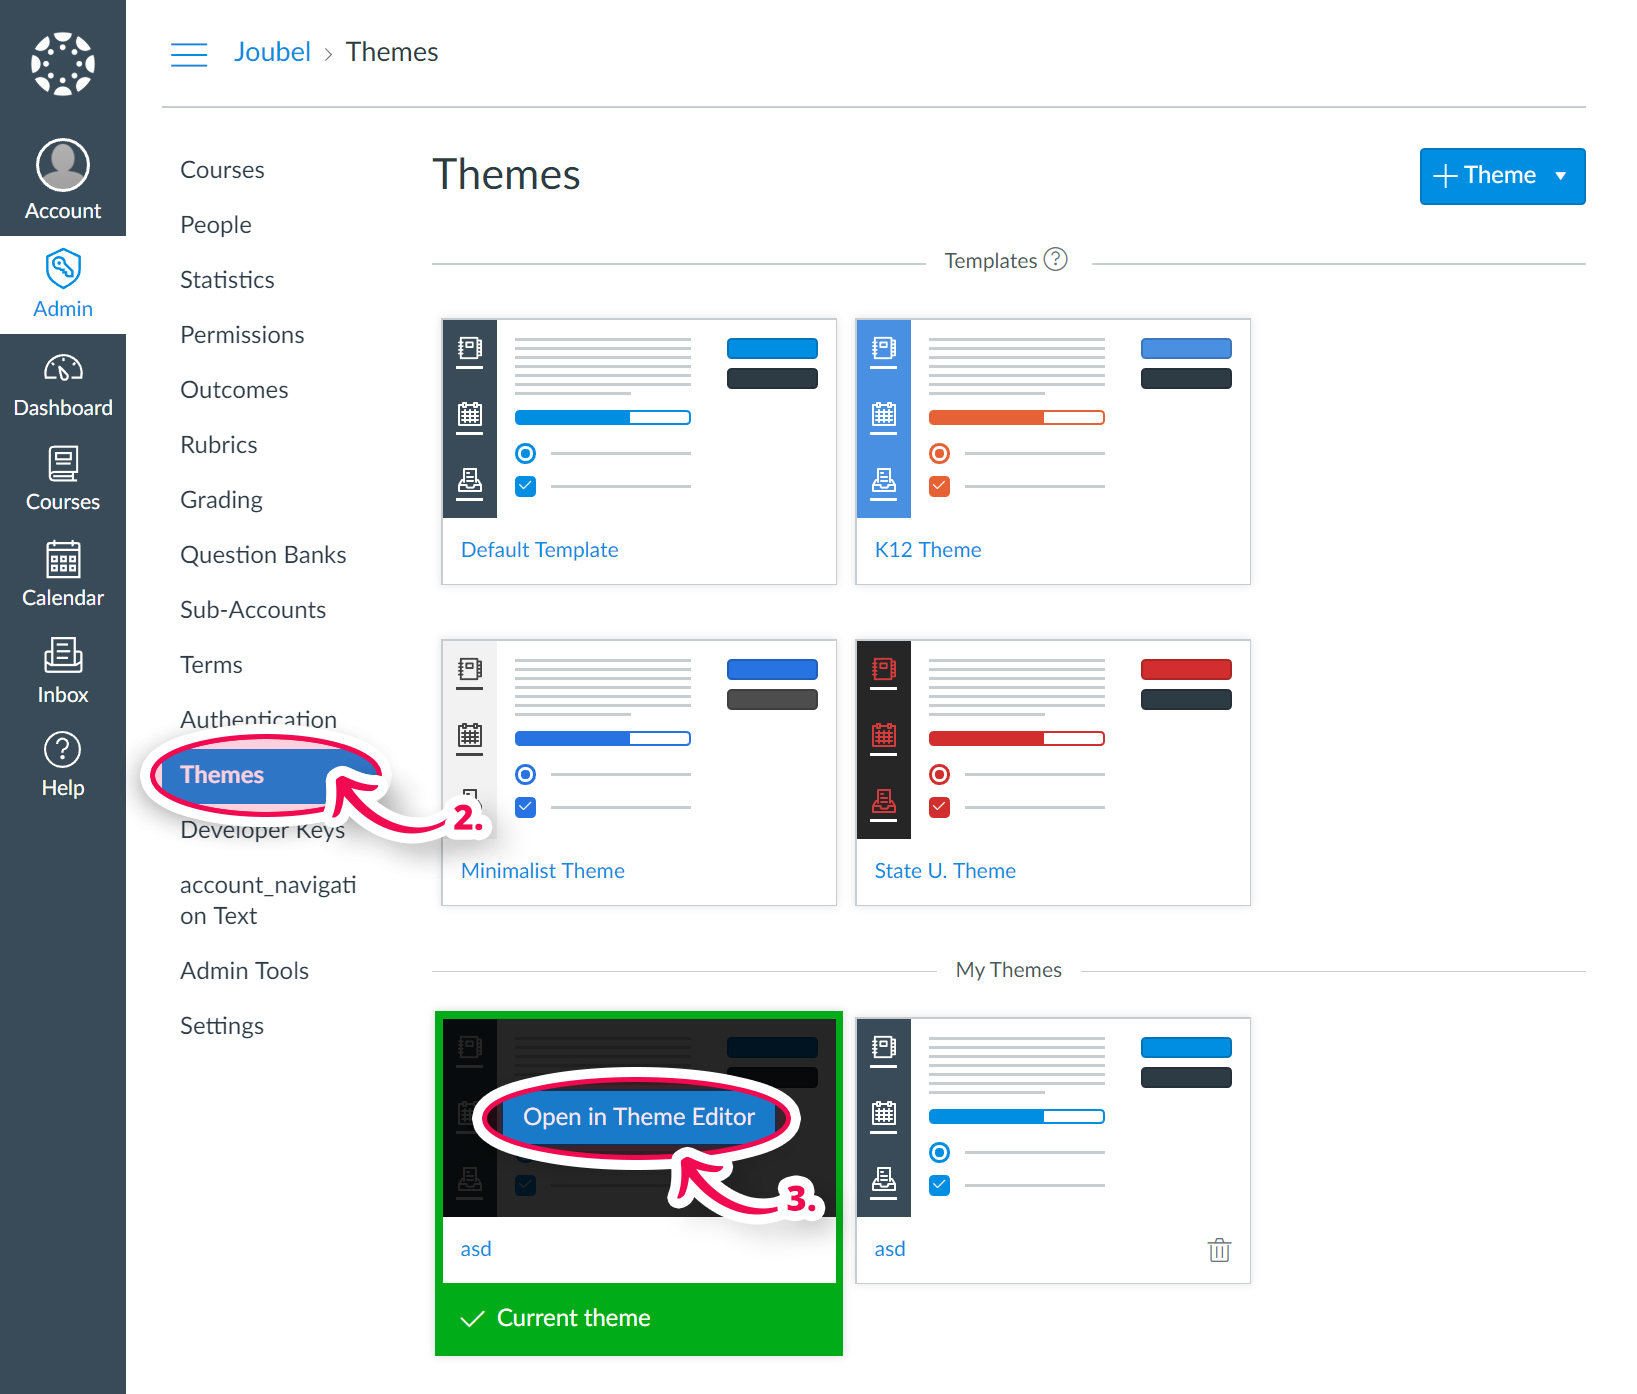
Task: Click red color bar in State U. Theme
Action: click(1185, 669)
